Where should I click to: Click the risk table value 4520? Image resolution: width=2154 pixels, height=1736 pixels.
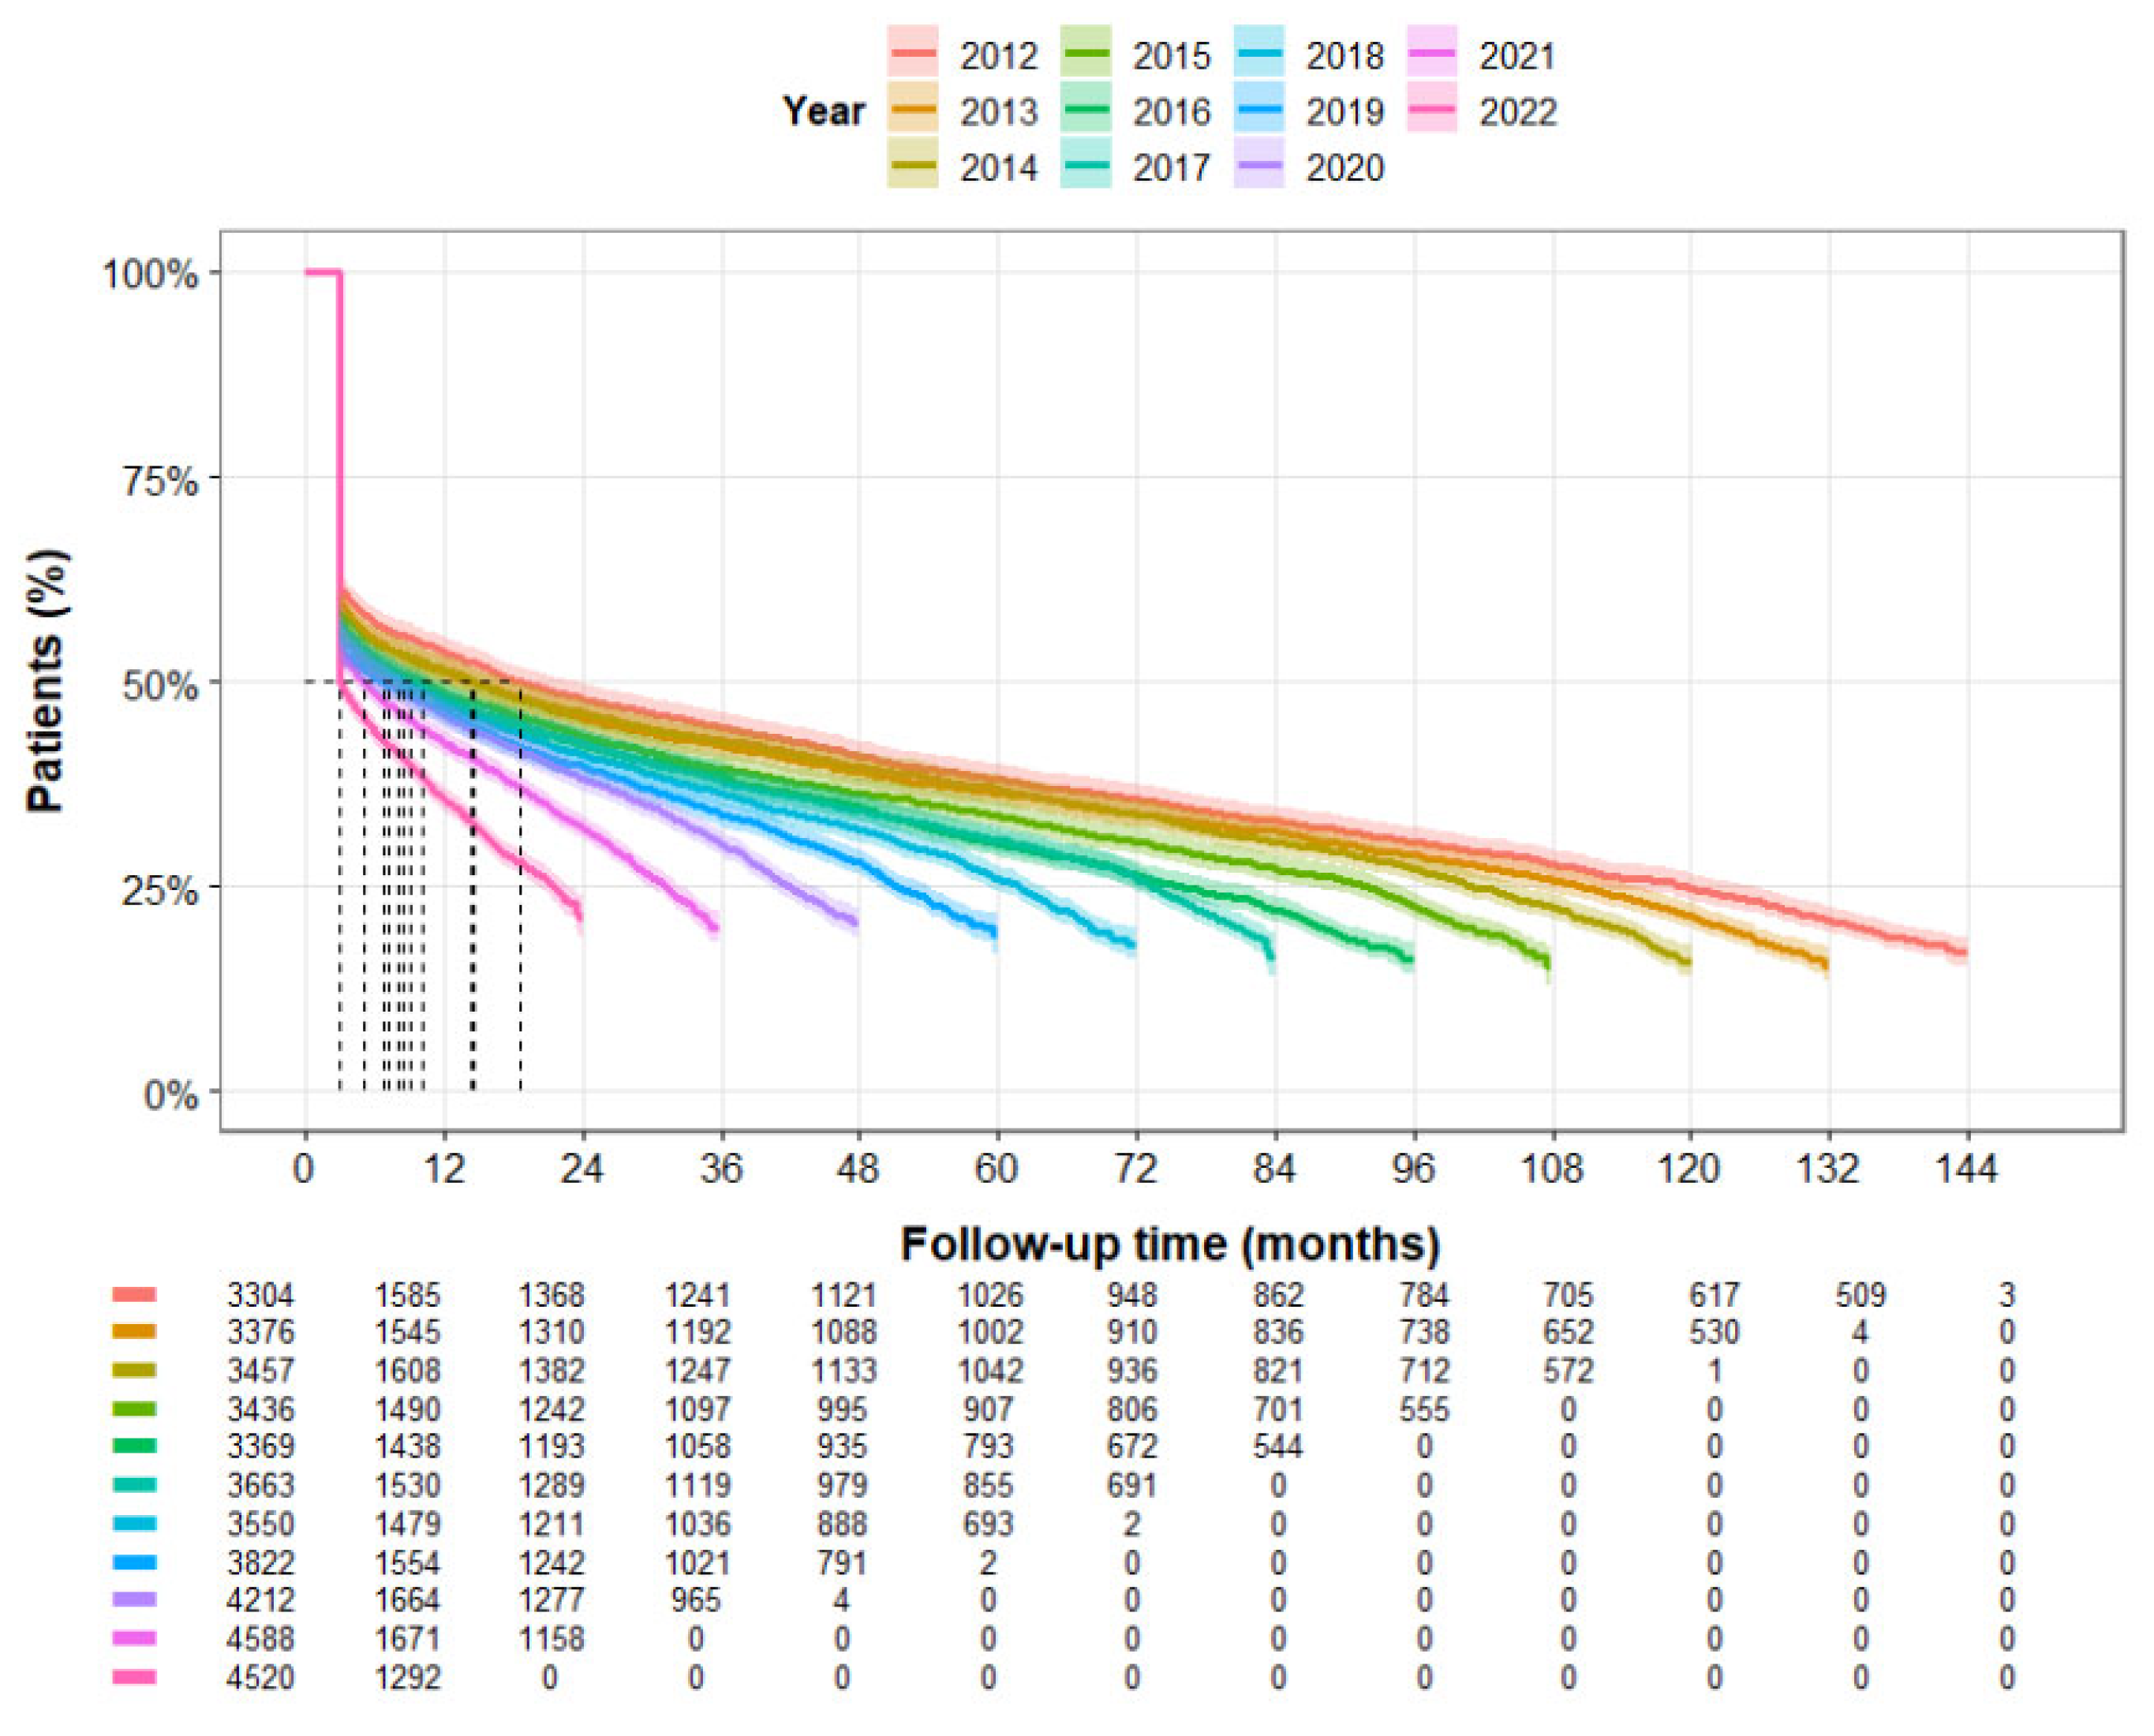point(260,1677)
